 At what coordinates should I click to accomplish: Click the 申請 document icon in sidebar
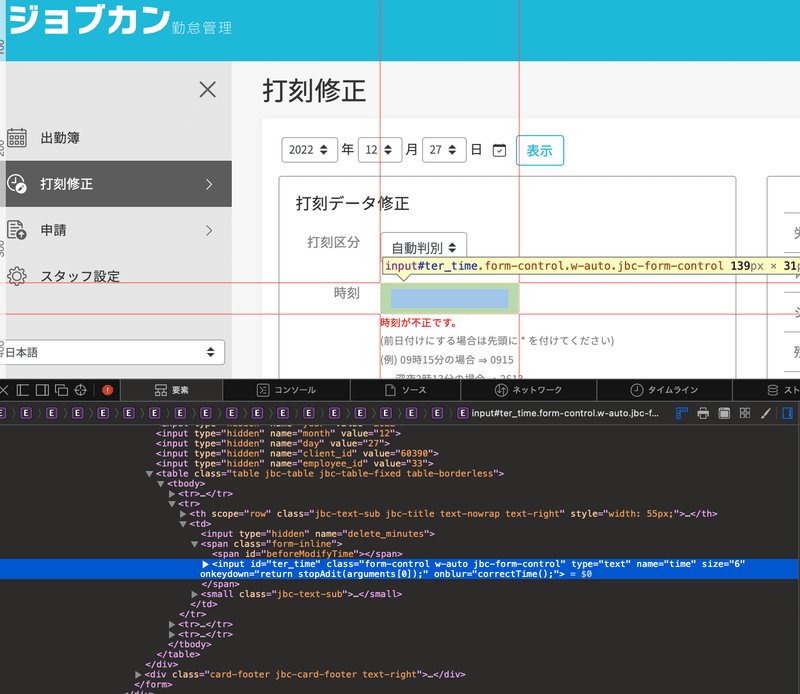[x=17, y=230]
